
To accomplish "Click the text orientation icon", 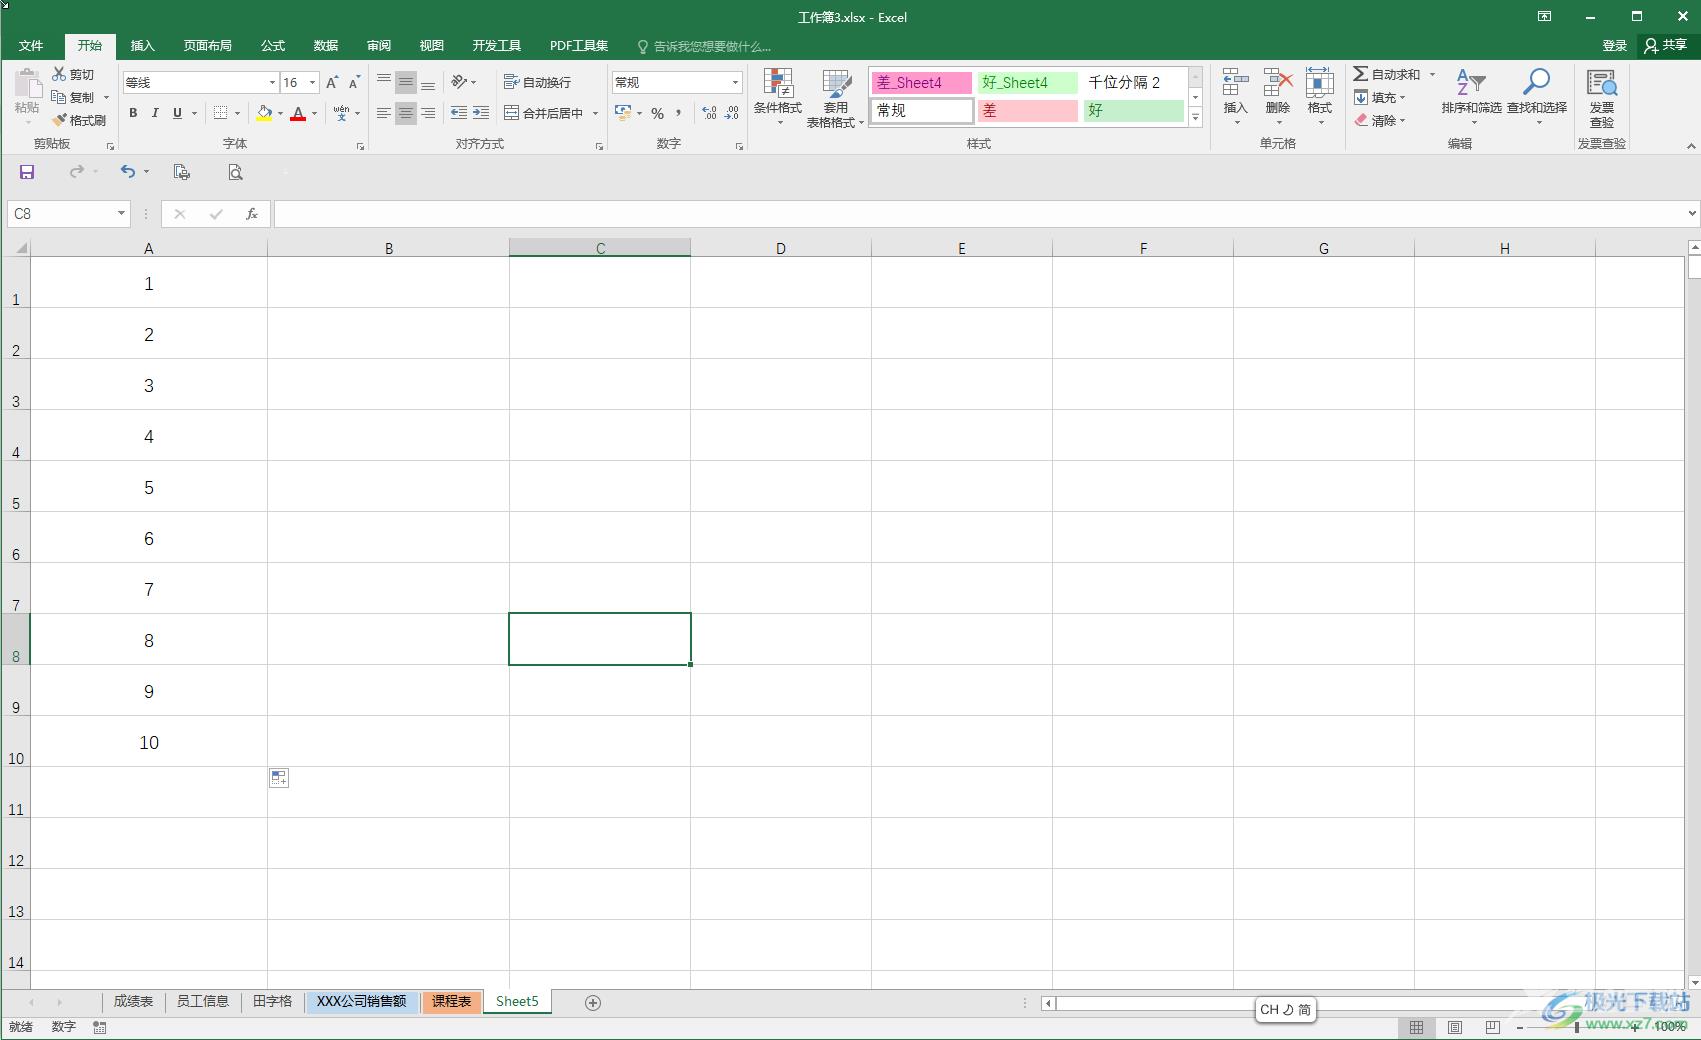I will click(459, 82).
